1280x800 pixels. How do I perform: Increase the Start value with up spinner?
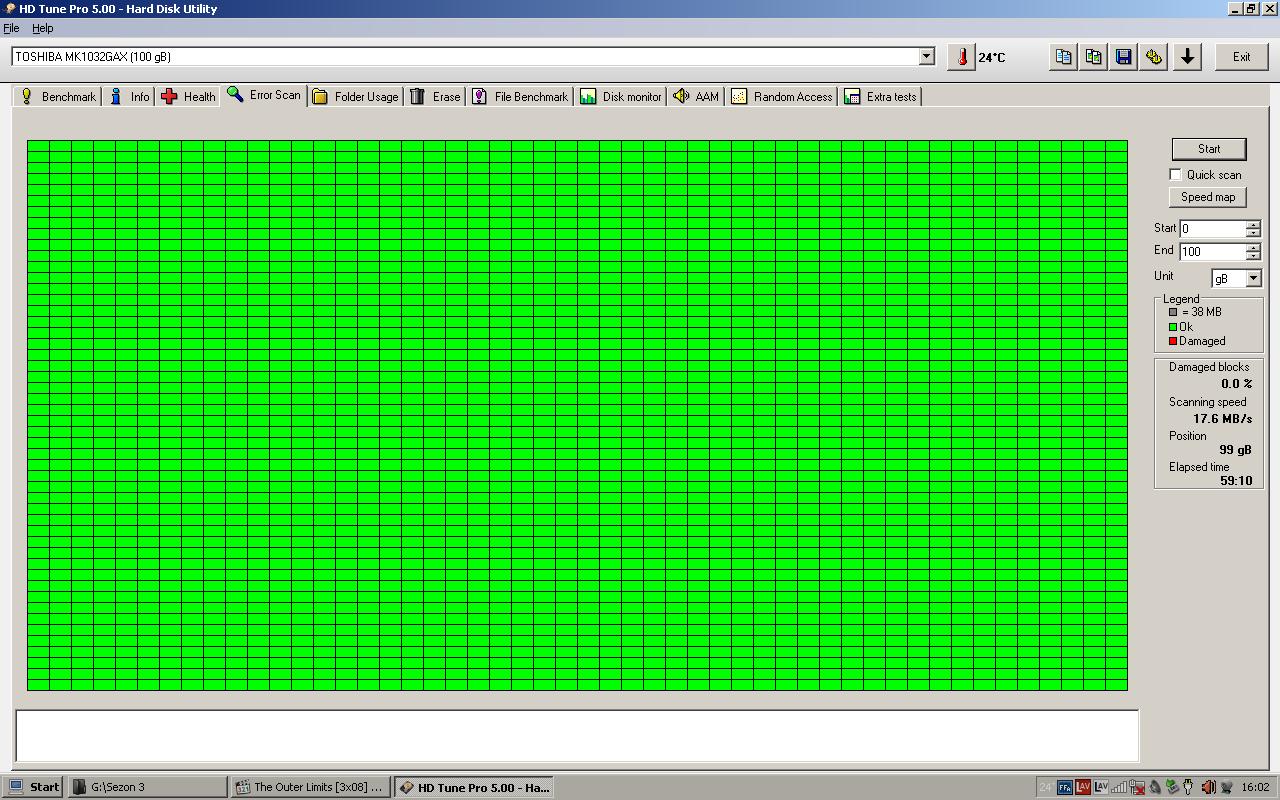click(x=1253, y=224)
